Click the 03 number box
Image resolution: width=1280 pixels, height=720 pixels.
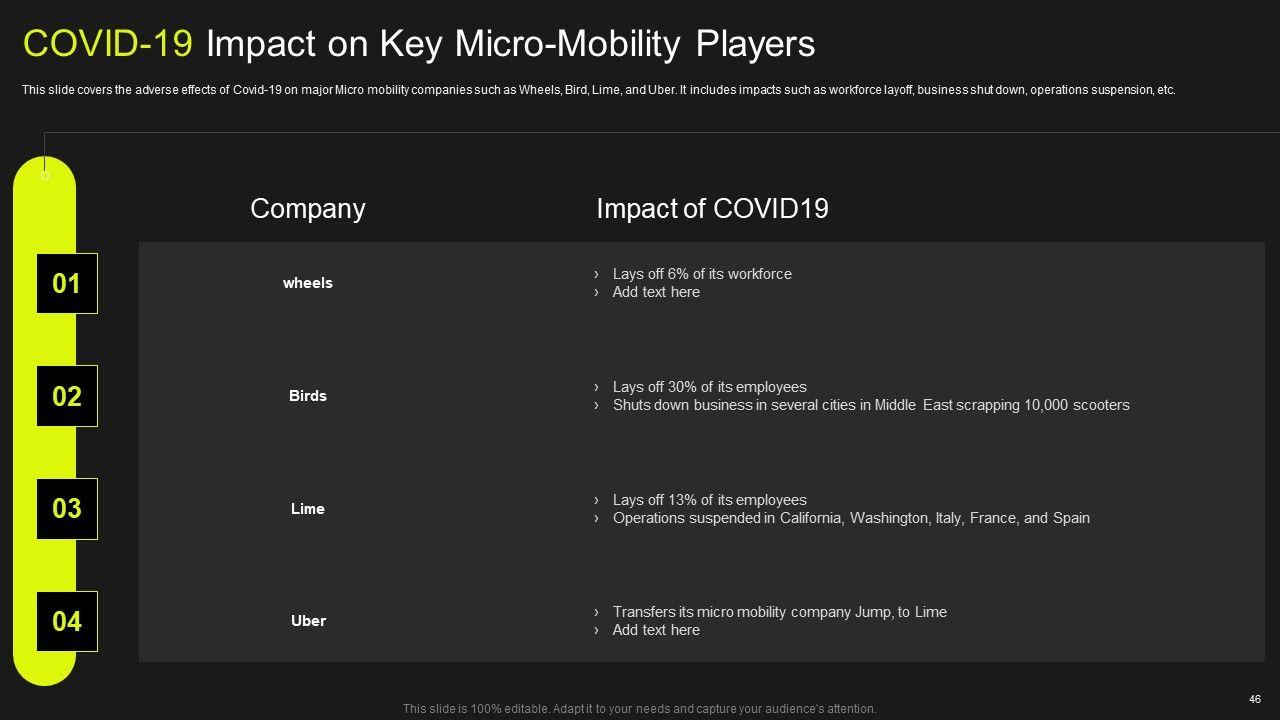[67, 508]
